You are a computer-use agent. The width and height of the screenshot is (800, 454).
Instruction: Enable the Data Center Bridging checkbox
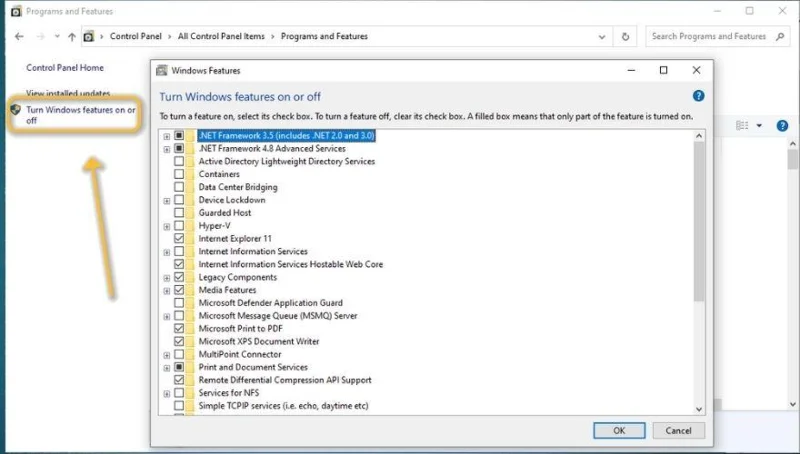179,187
